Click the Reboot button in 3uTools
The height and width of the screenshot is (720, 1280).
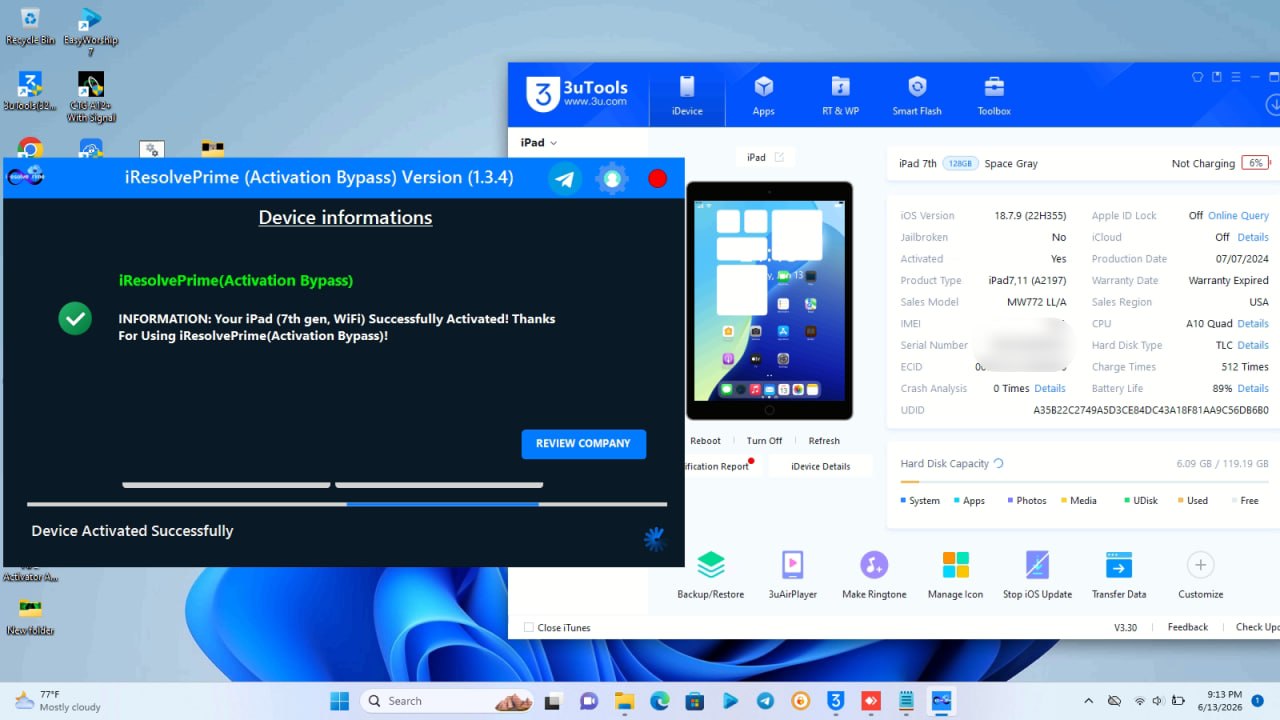705,441
